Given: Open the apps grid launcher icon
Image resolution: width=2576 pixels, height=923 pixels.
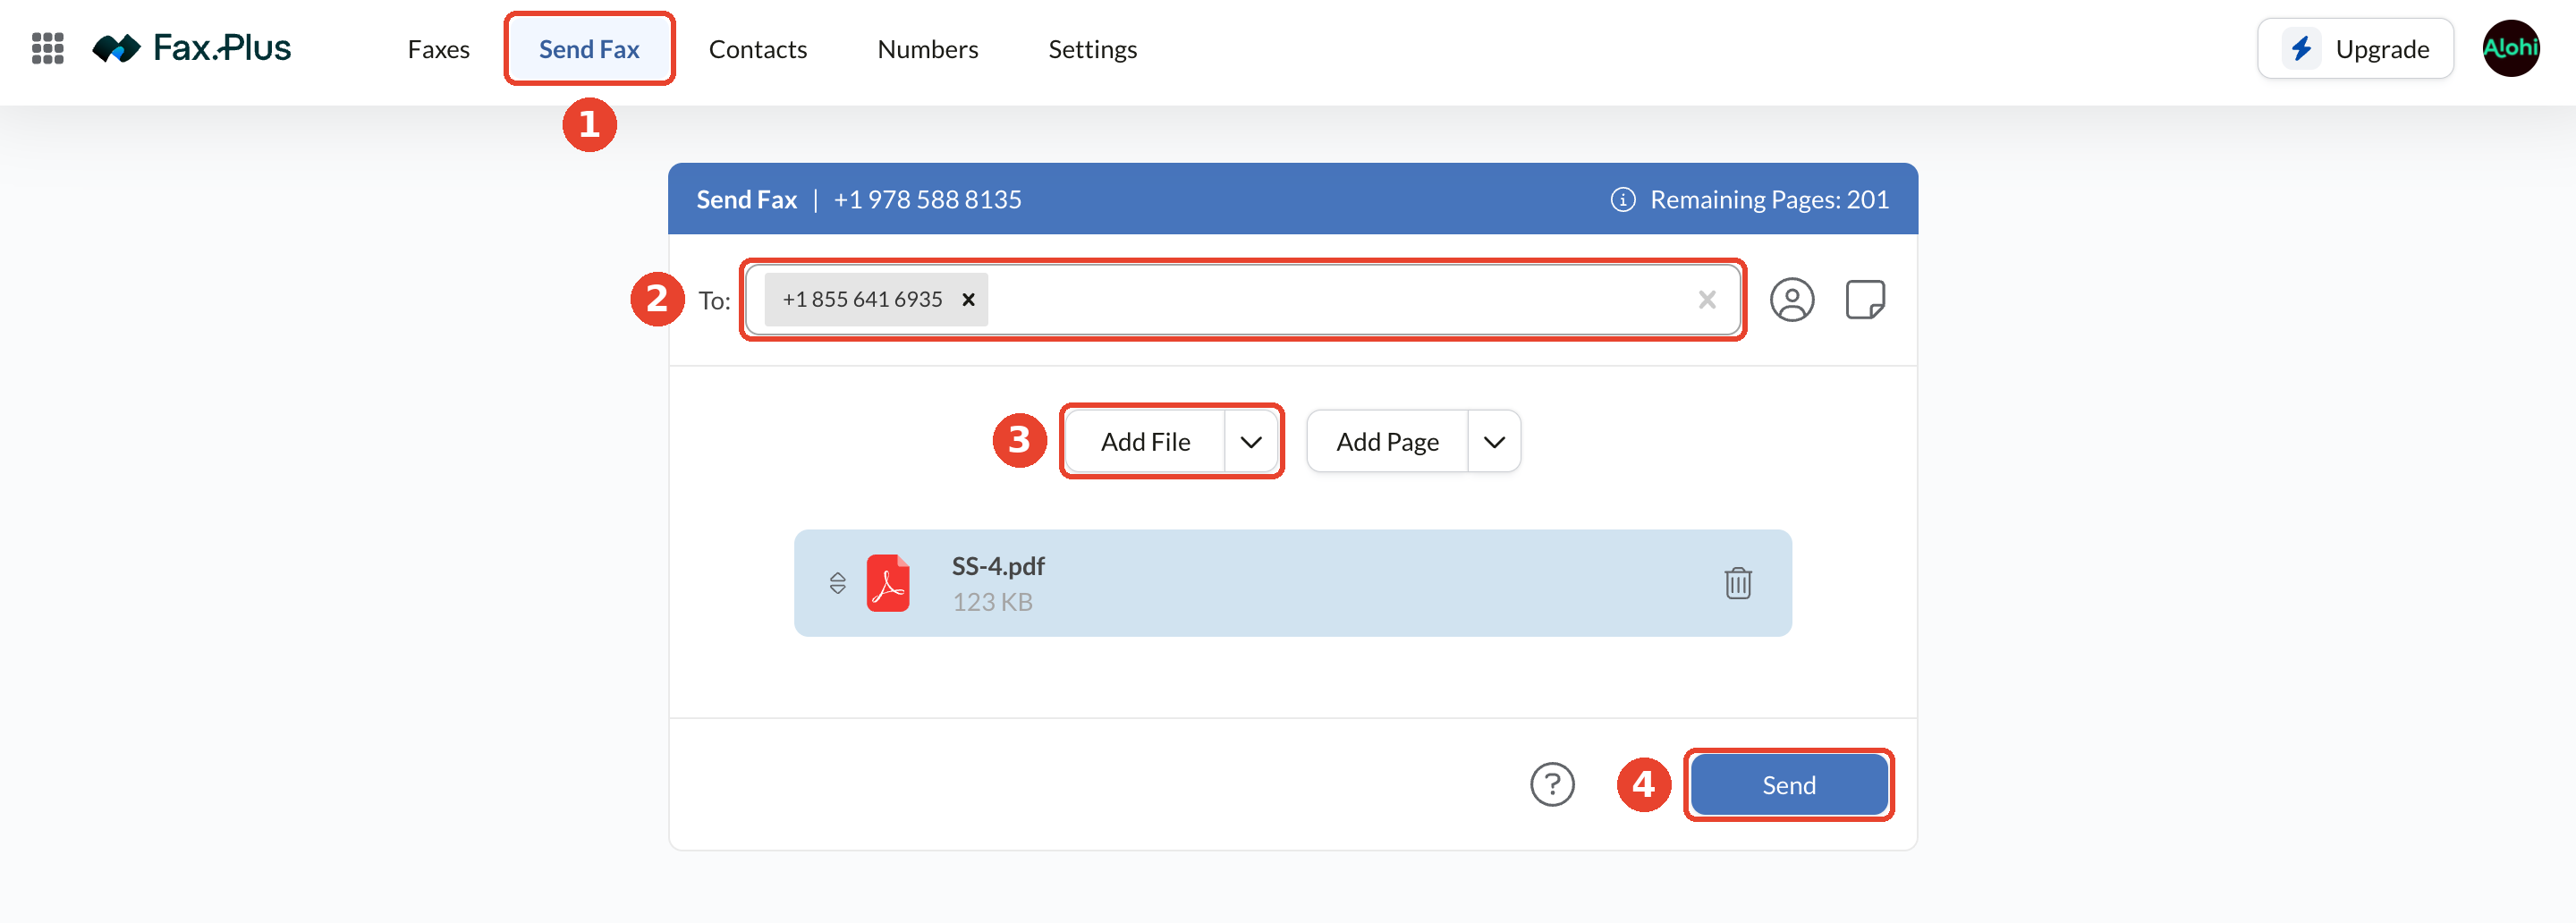Looking at the screenshot, I should (47, 48).
